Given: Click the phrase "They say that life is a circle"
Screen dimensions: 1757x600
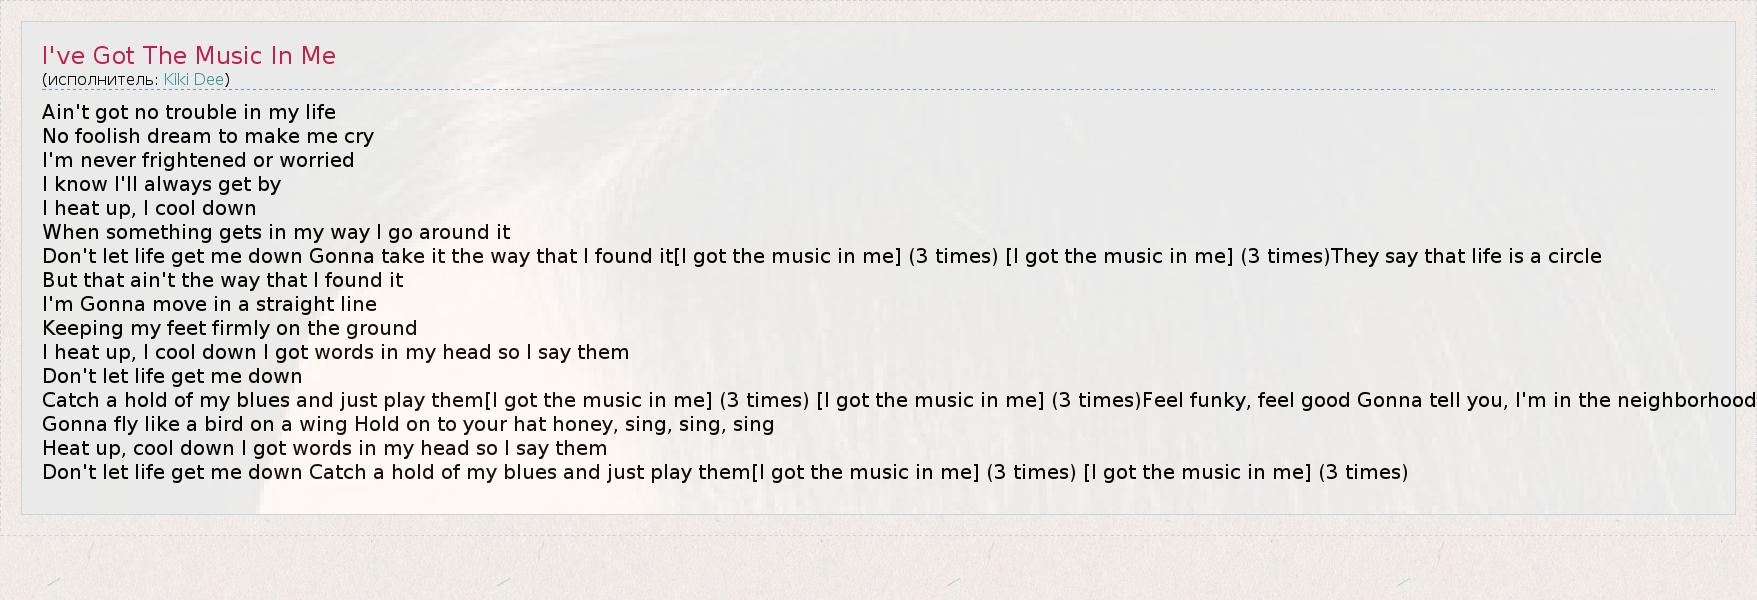Looking at the screenshot, I should click(1466, 256).
